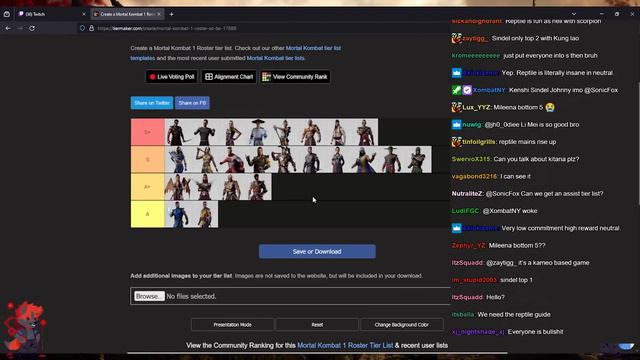Click Browse to choose image files

tap(149, 296)
